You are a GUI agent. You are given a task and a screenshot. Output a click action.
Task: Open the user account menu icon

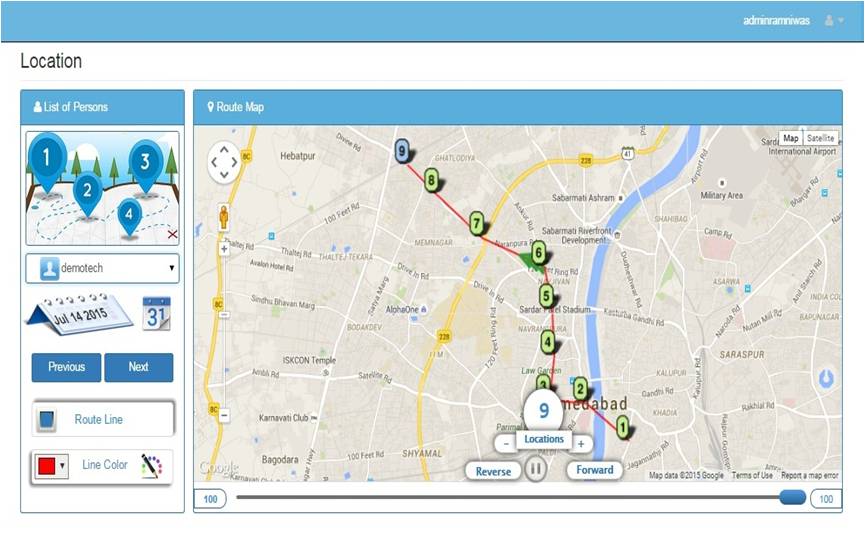coord(833,20)
